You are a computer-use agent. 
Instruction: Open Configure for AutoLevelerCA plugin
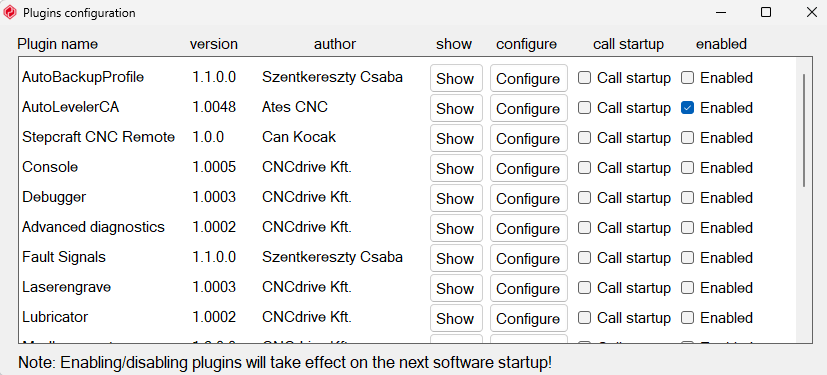tap(528, 109)
